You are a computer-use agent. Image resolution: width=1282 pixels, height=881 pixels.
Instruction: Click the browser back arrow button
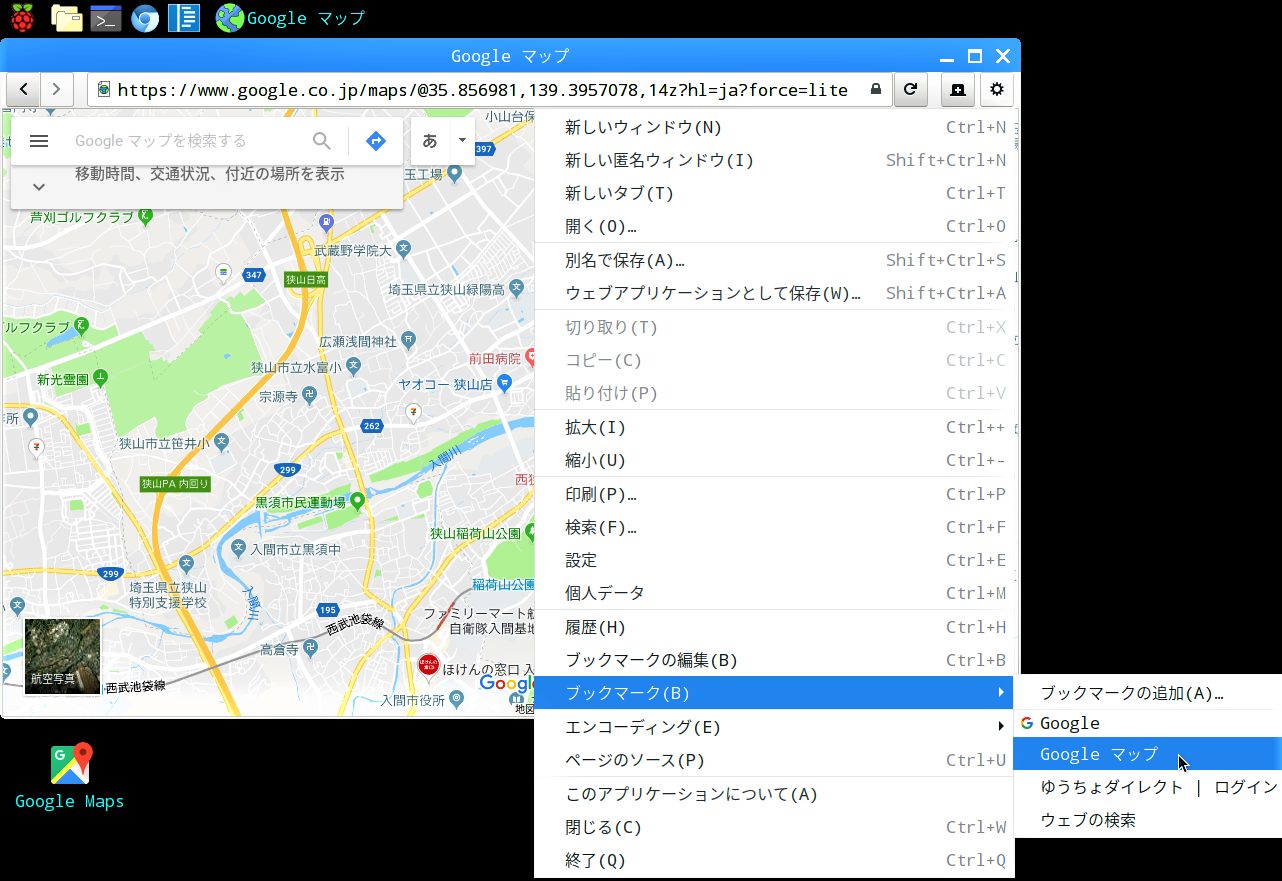tap(23, 90)
